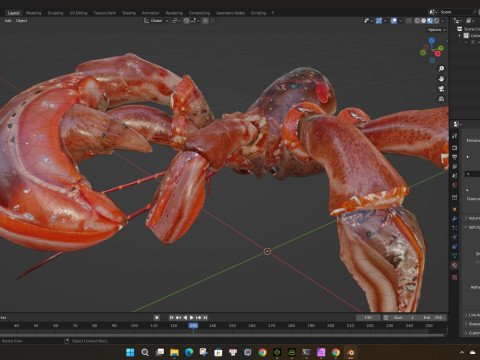480x360 pixels.
Task: Open the Global transform orientation dropdown
Action: [156, 21]
